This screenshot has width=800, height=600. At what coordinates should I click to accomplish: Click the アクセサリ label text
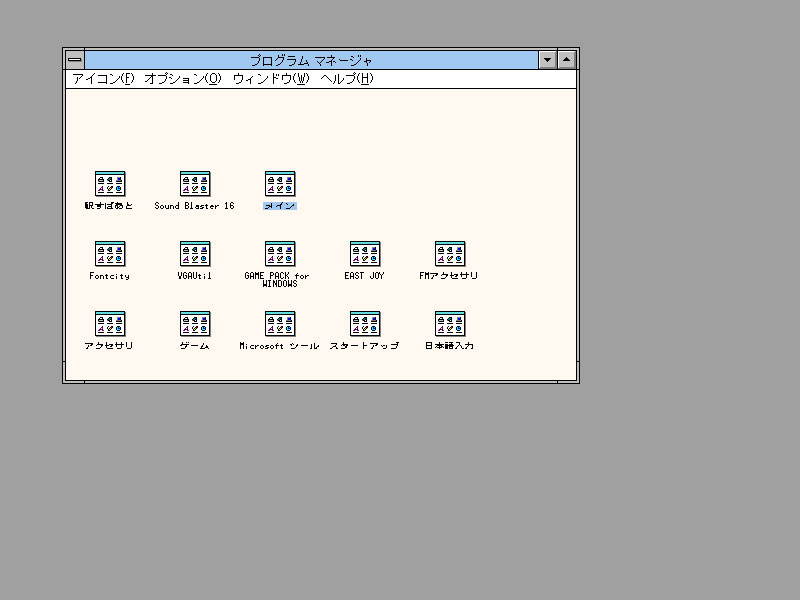pyautogui.click(x=109, y=345)
